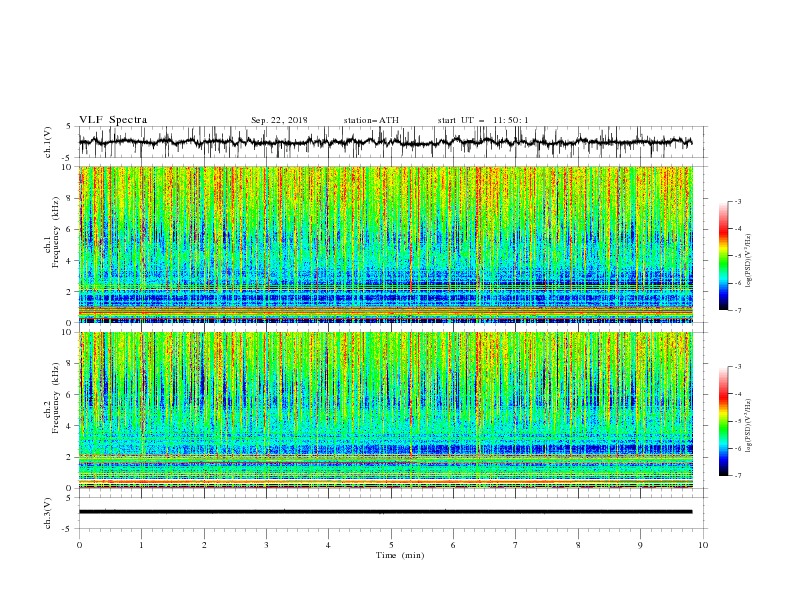Click the ch.2 "Frequency (kHz)" axis label

(x=56, y=398)
